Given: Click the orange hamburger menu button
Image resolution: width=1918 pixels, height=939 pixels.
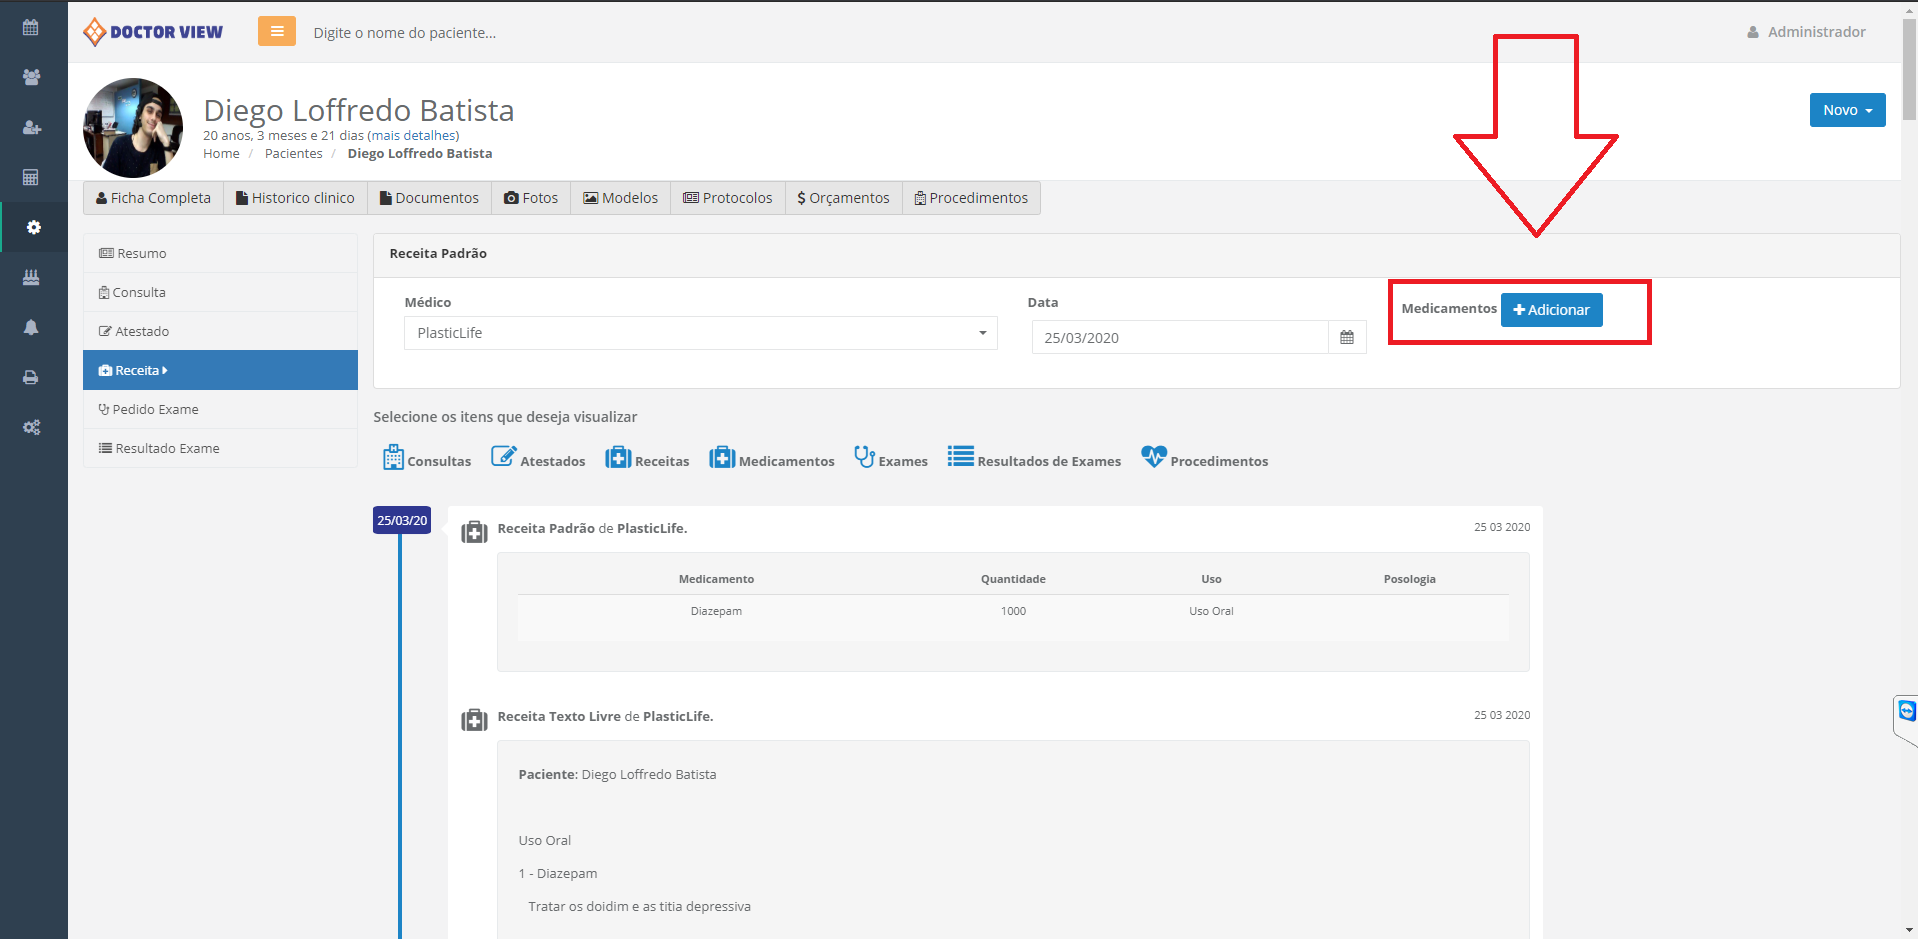Looking at the screenshot, I should coord(277,32).
